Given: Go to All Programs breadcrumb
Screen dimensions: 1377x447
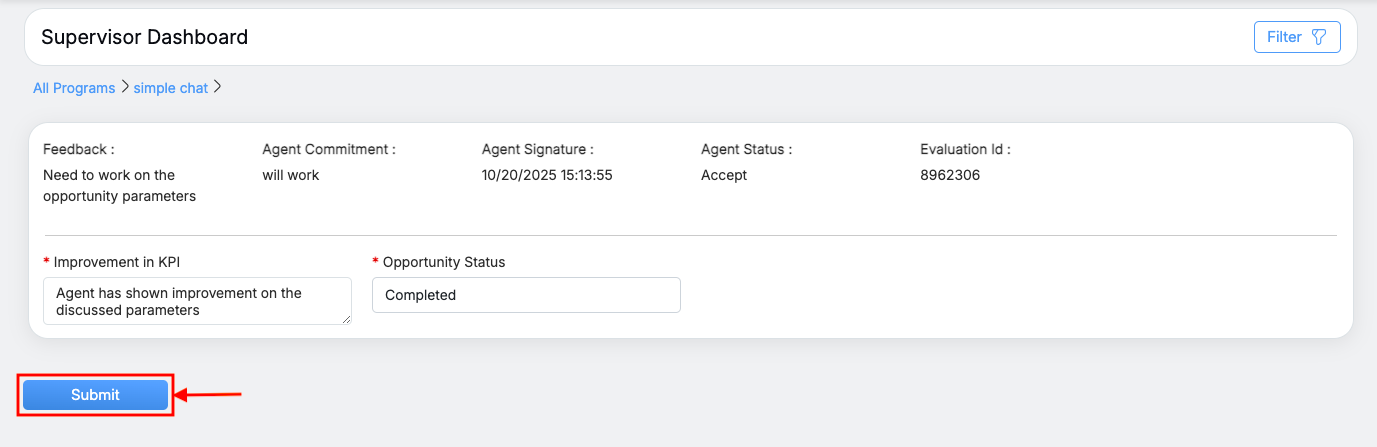Looking at the screenshot, I should [74, 88].
